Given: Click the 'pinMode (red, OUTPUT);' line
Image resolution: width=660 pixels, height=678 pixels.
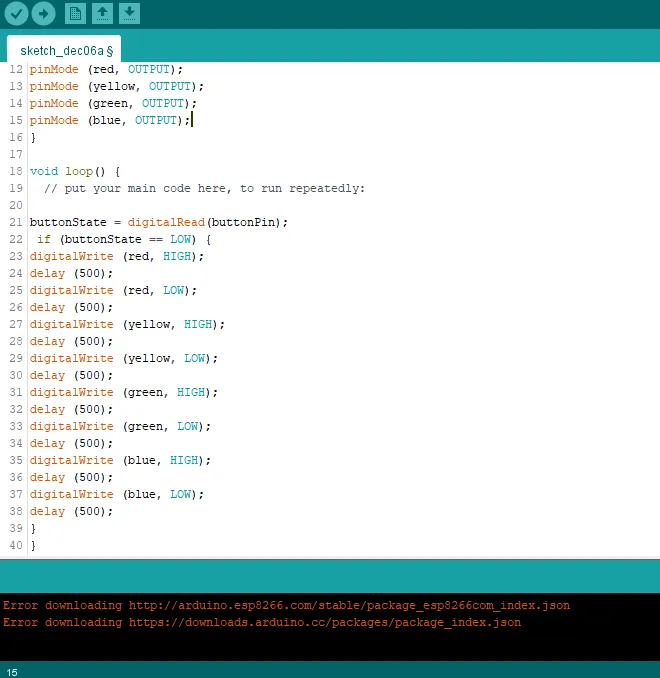Looking at the screenshot, I should [106, 70].
